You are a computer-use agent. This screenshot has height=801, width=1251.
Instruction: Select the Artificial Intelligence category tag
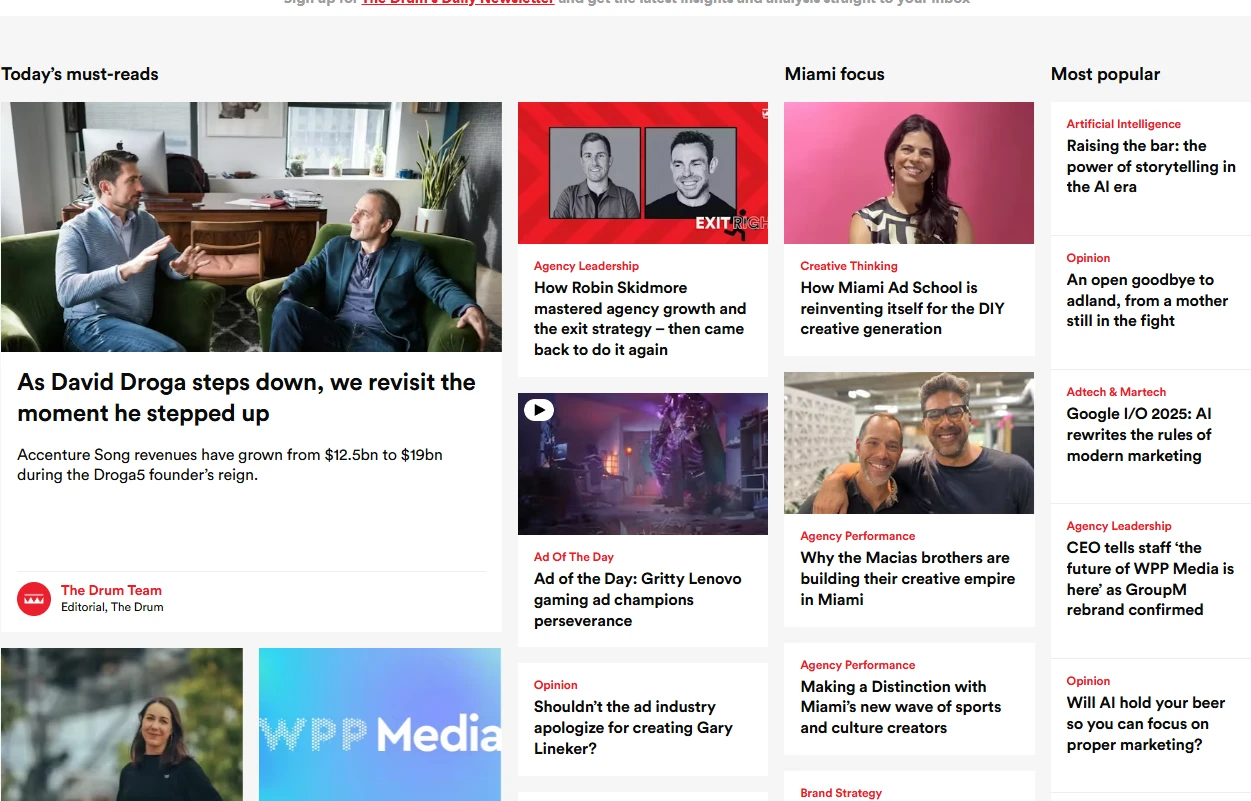[1123, 124]
